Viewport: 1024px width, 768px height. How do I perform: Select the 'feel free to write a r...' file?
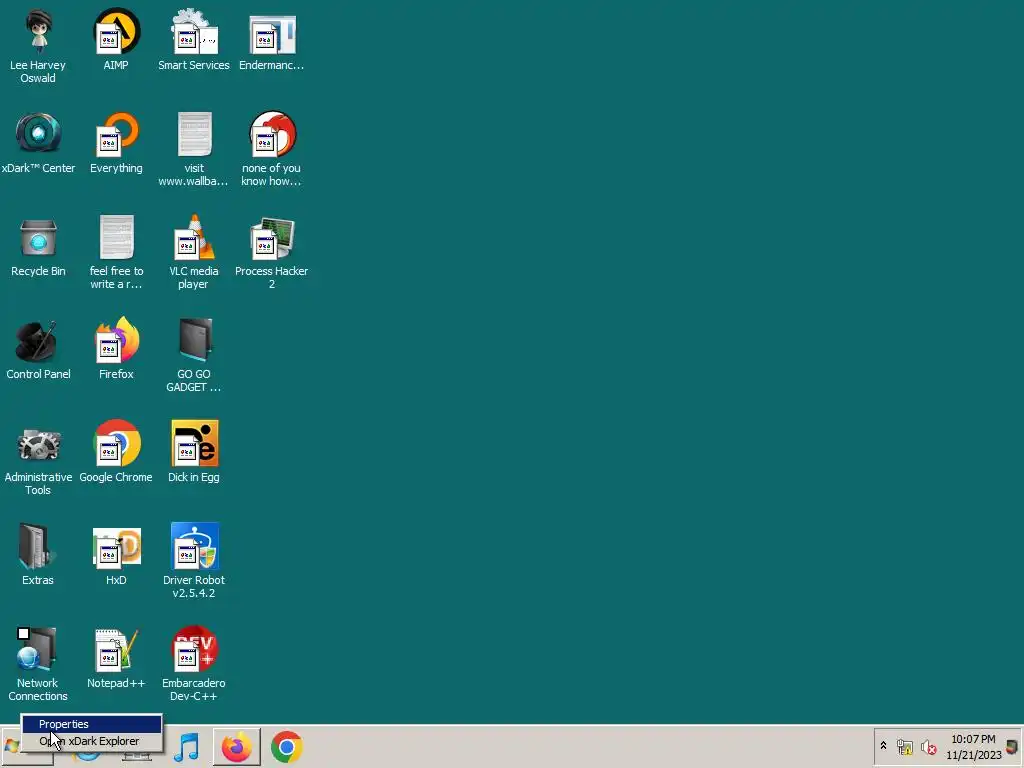coord(116,252)
